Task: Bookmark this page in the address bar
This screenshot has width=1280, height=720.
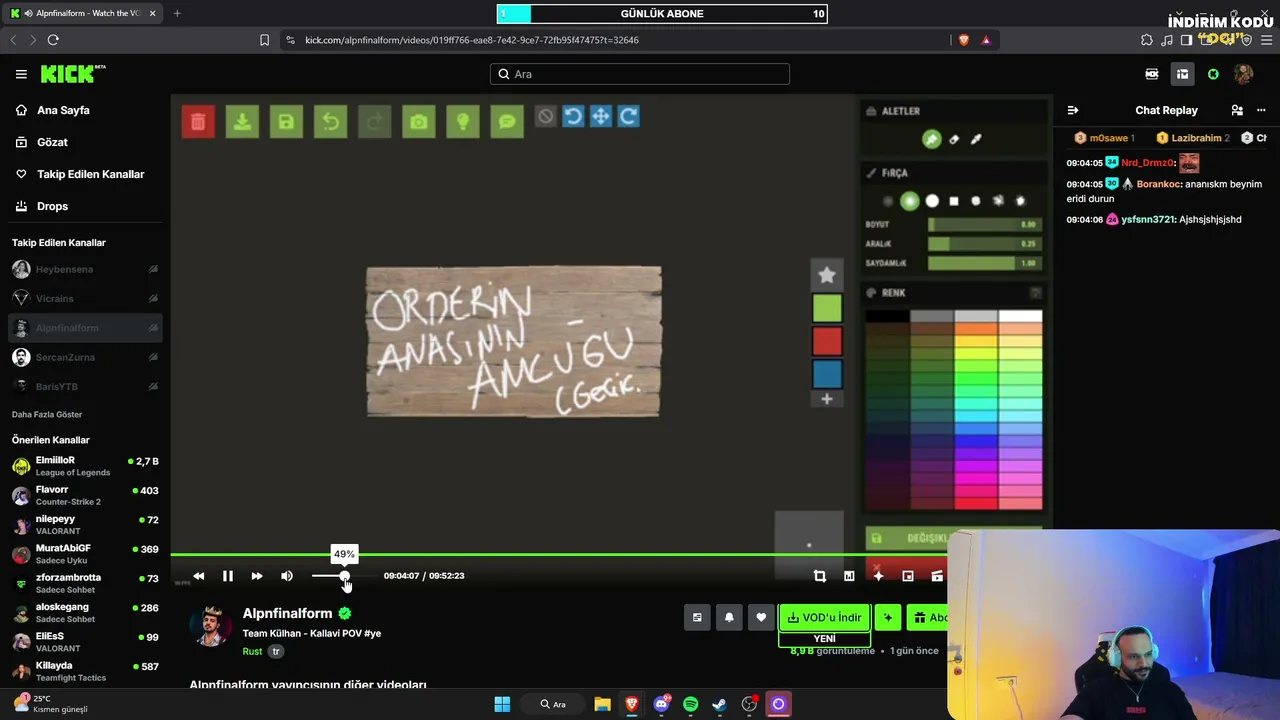Action: (264, 40)
